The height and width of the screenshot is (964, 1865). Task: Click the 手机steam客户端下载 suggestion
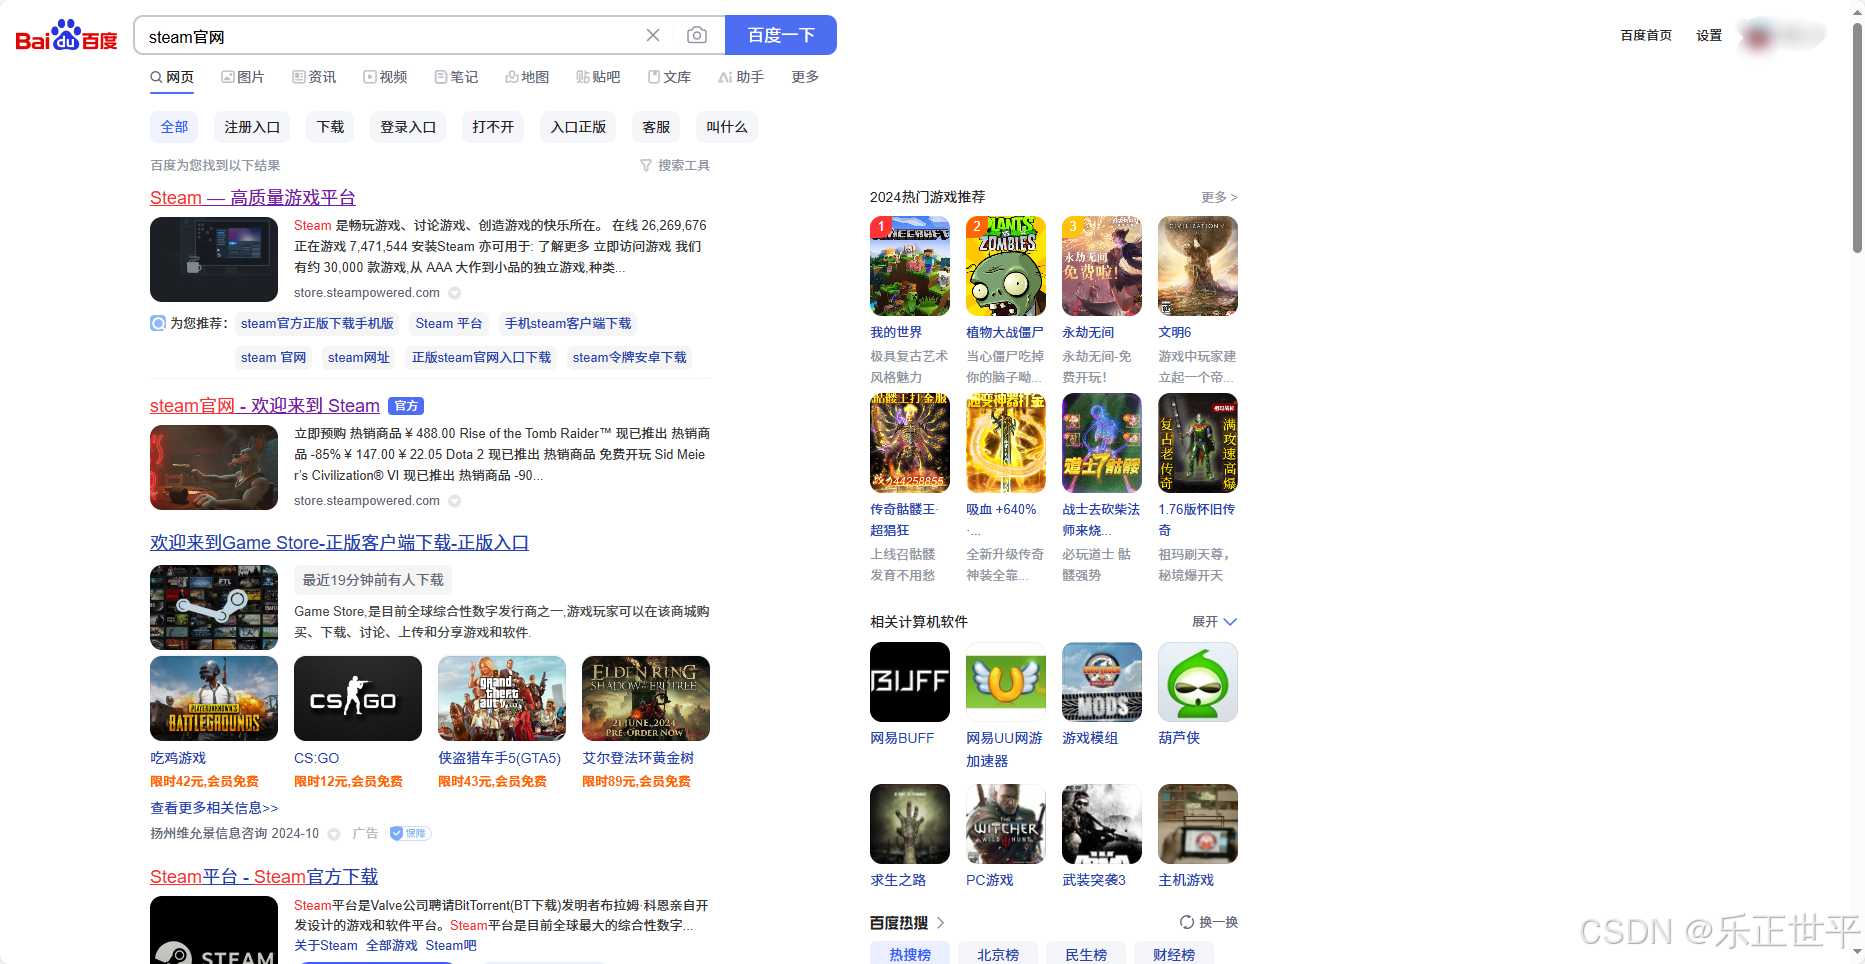(568, 323)
